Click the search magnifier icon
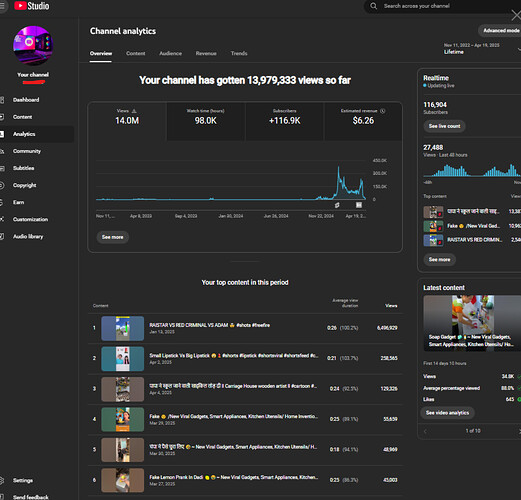521x500 pixels. click(374, 6)
